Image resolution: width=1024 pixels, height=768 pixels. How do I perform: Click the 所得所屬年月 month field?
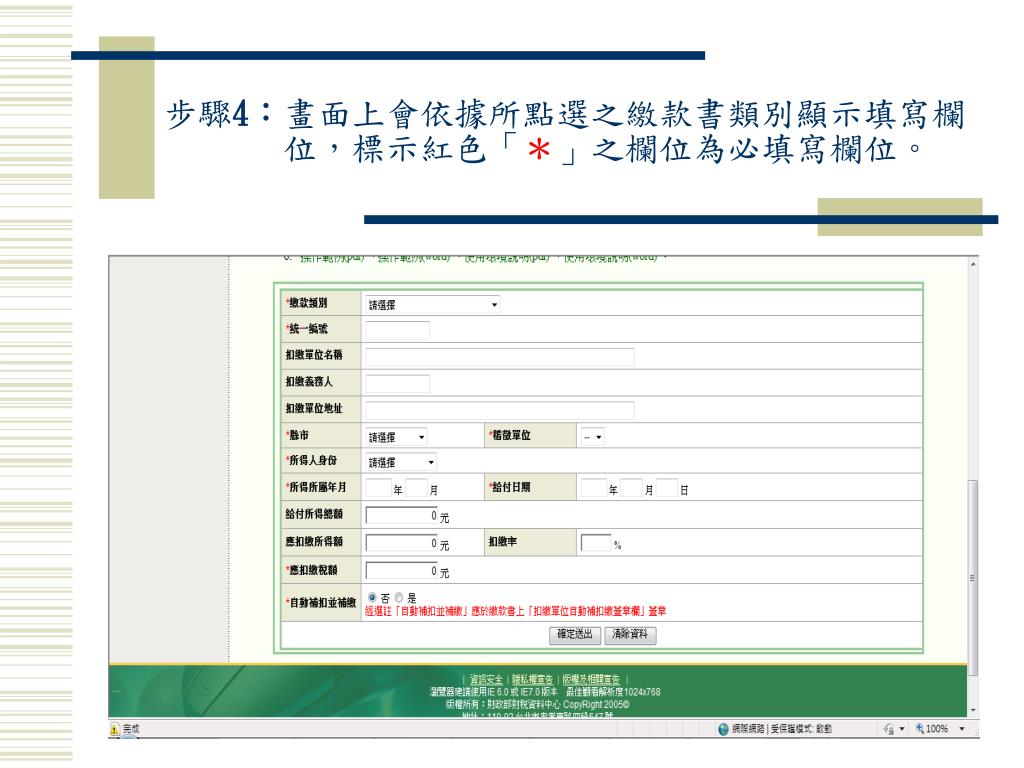[416, 488]
